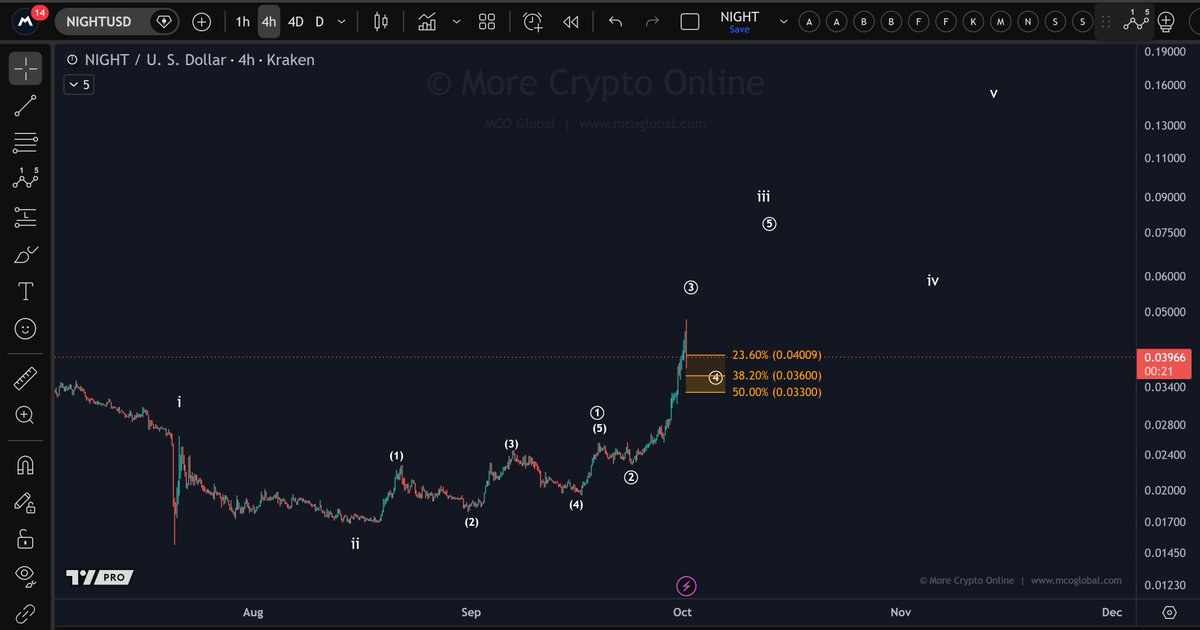
Task: Click the 38.20% (0.03600) Fibonacci label
Action: tap(777, 376)
